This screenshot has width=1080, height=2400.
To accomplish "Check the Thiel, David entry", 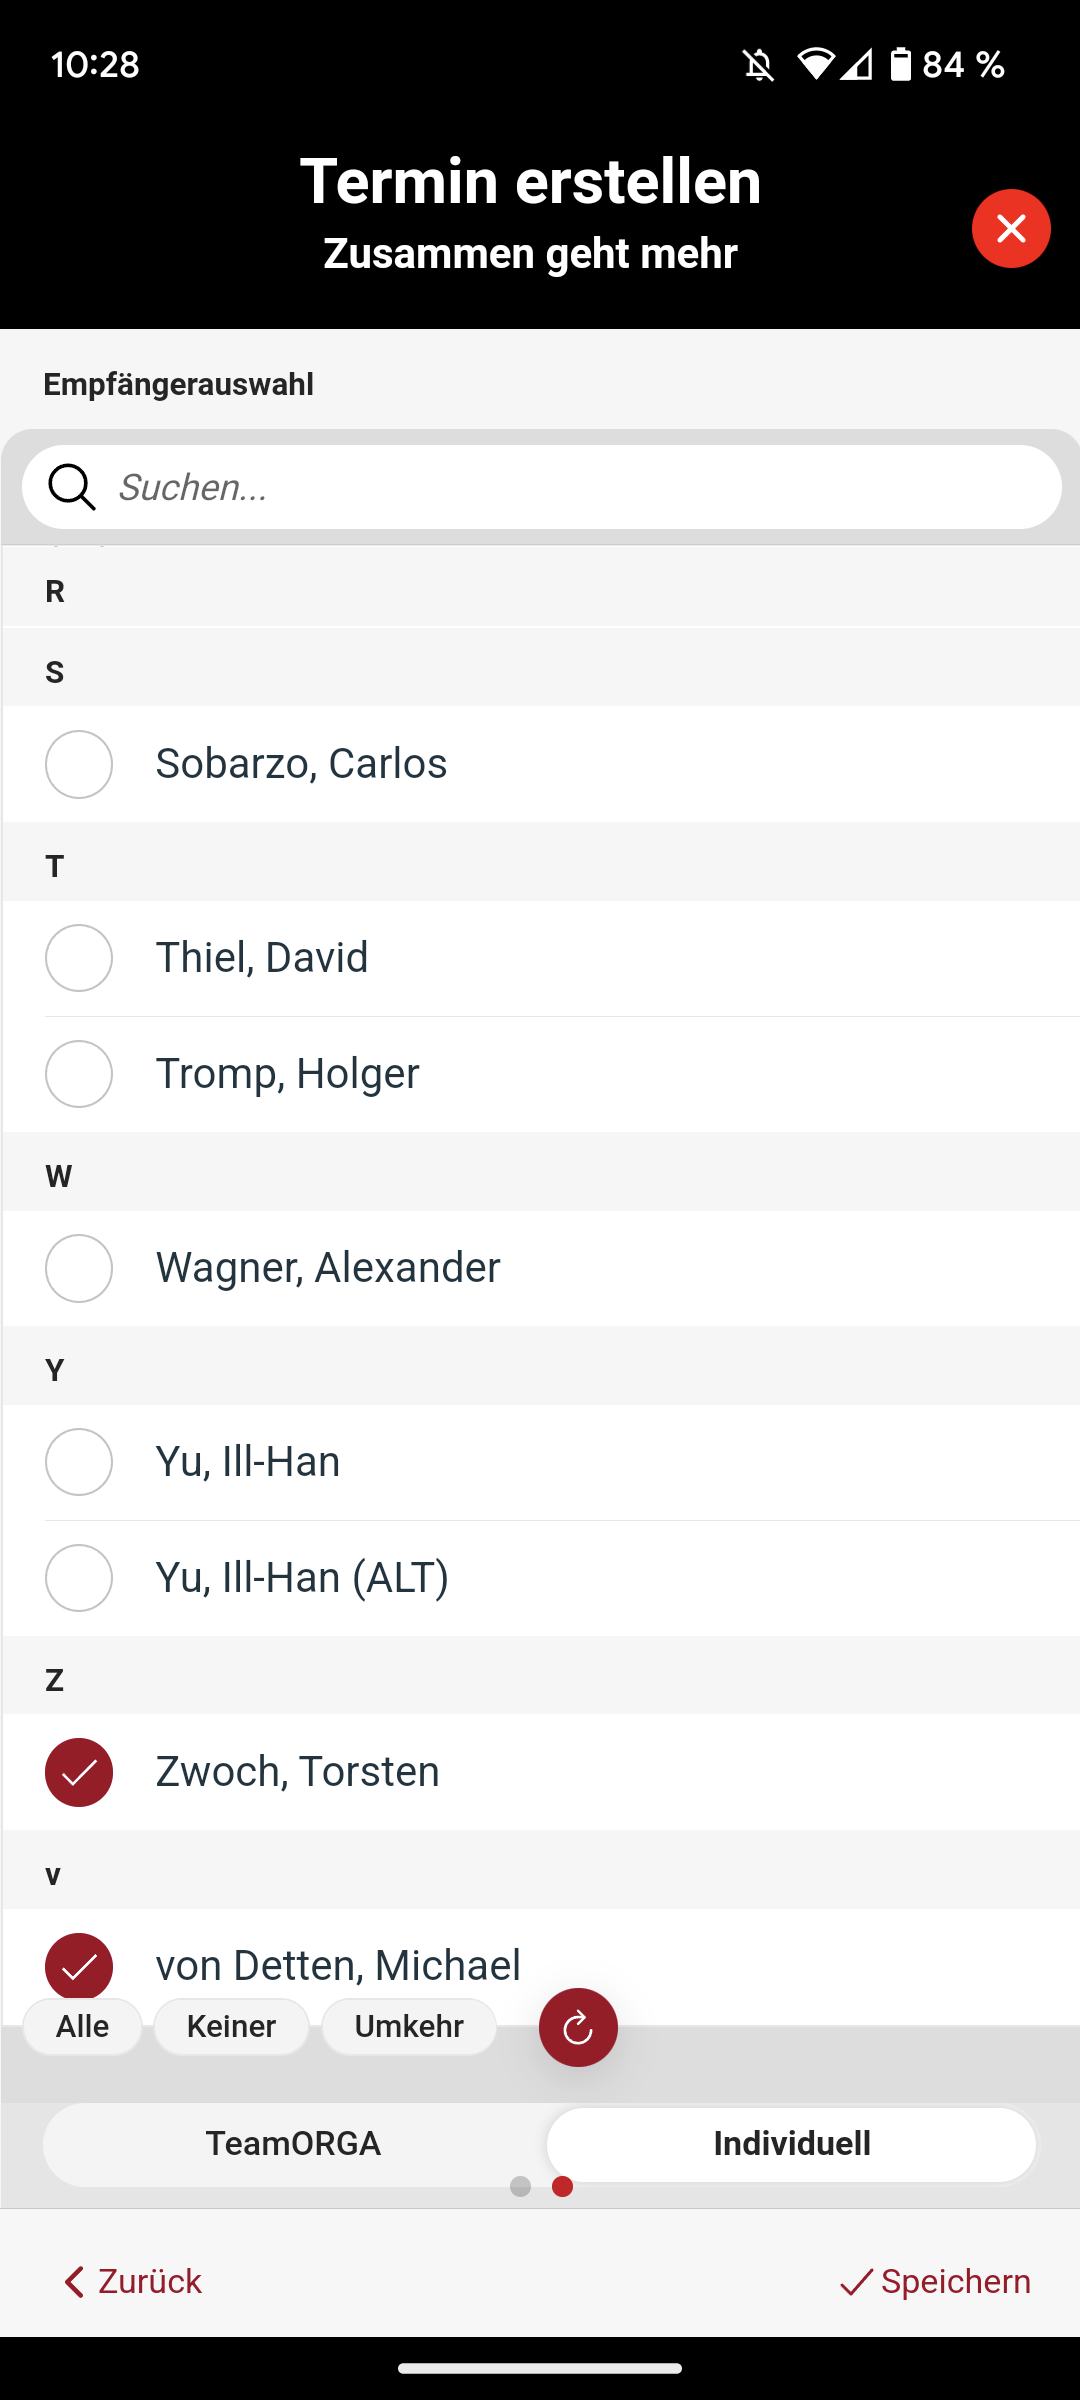I will coord(79,958).
